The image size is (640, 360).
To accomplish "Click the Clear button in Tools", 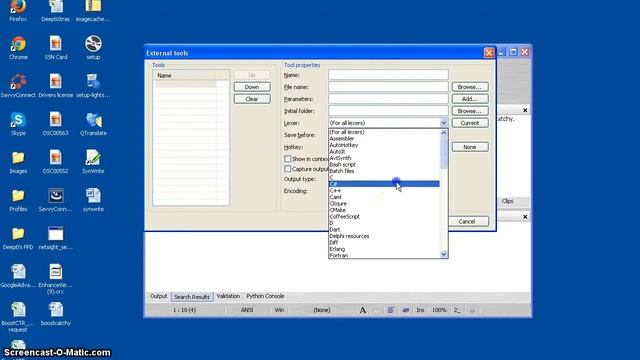I will (x=252, y=99).
